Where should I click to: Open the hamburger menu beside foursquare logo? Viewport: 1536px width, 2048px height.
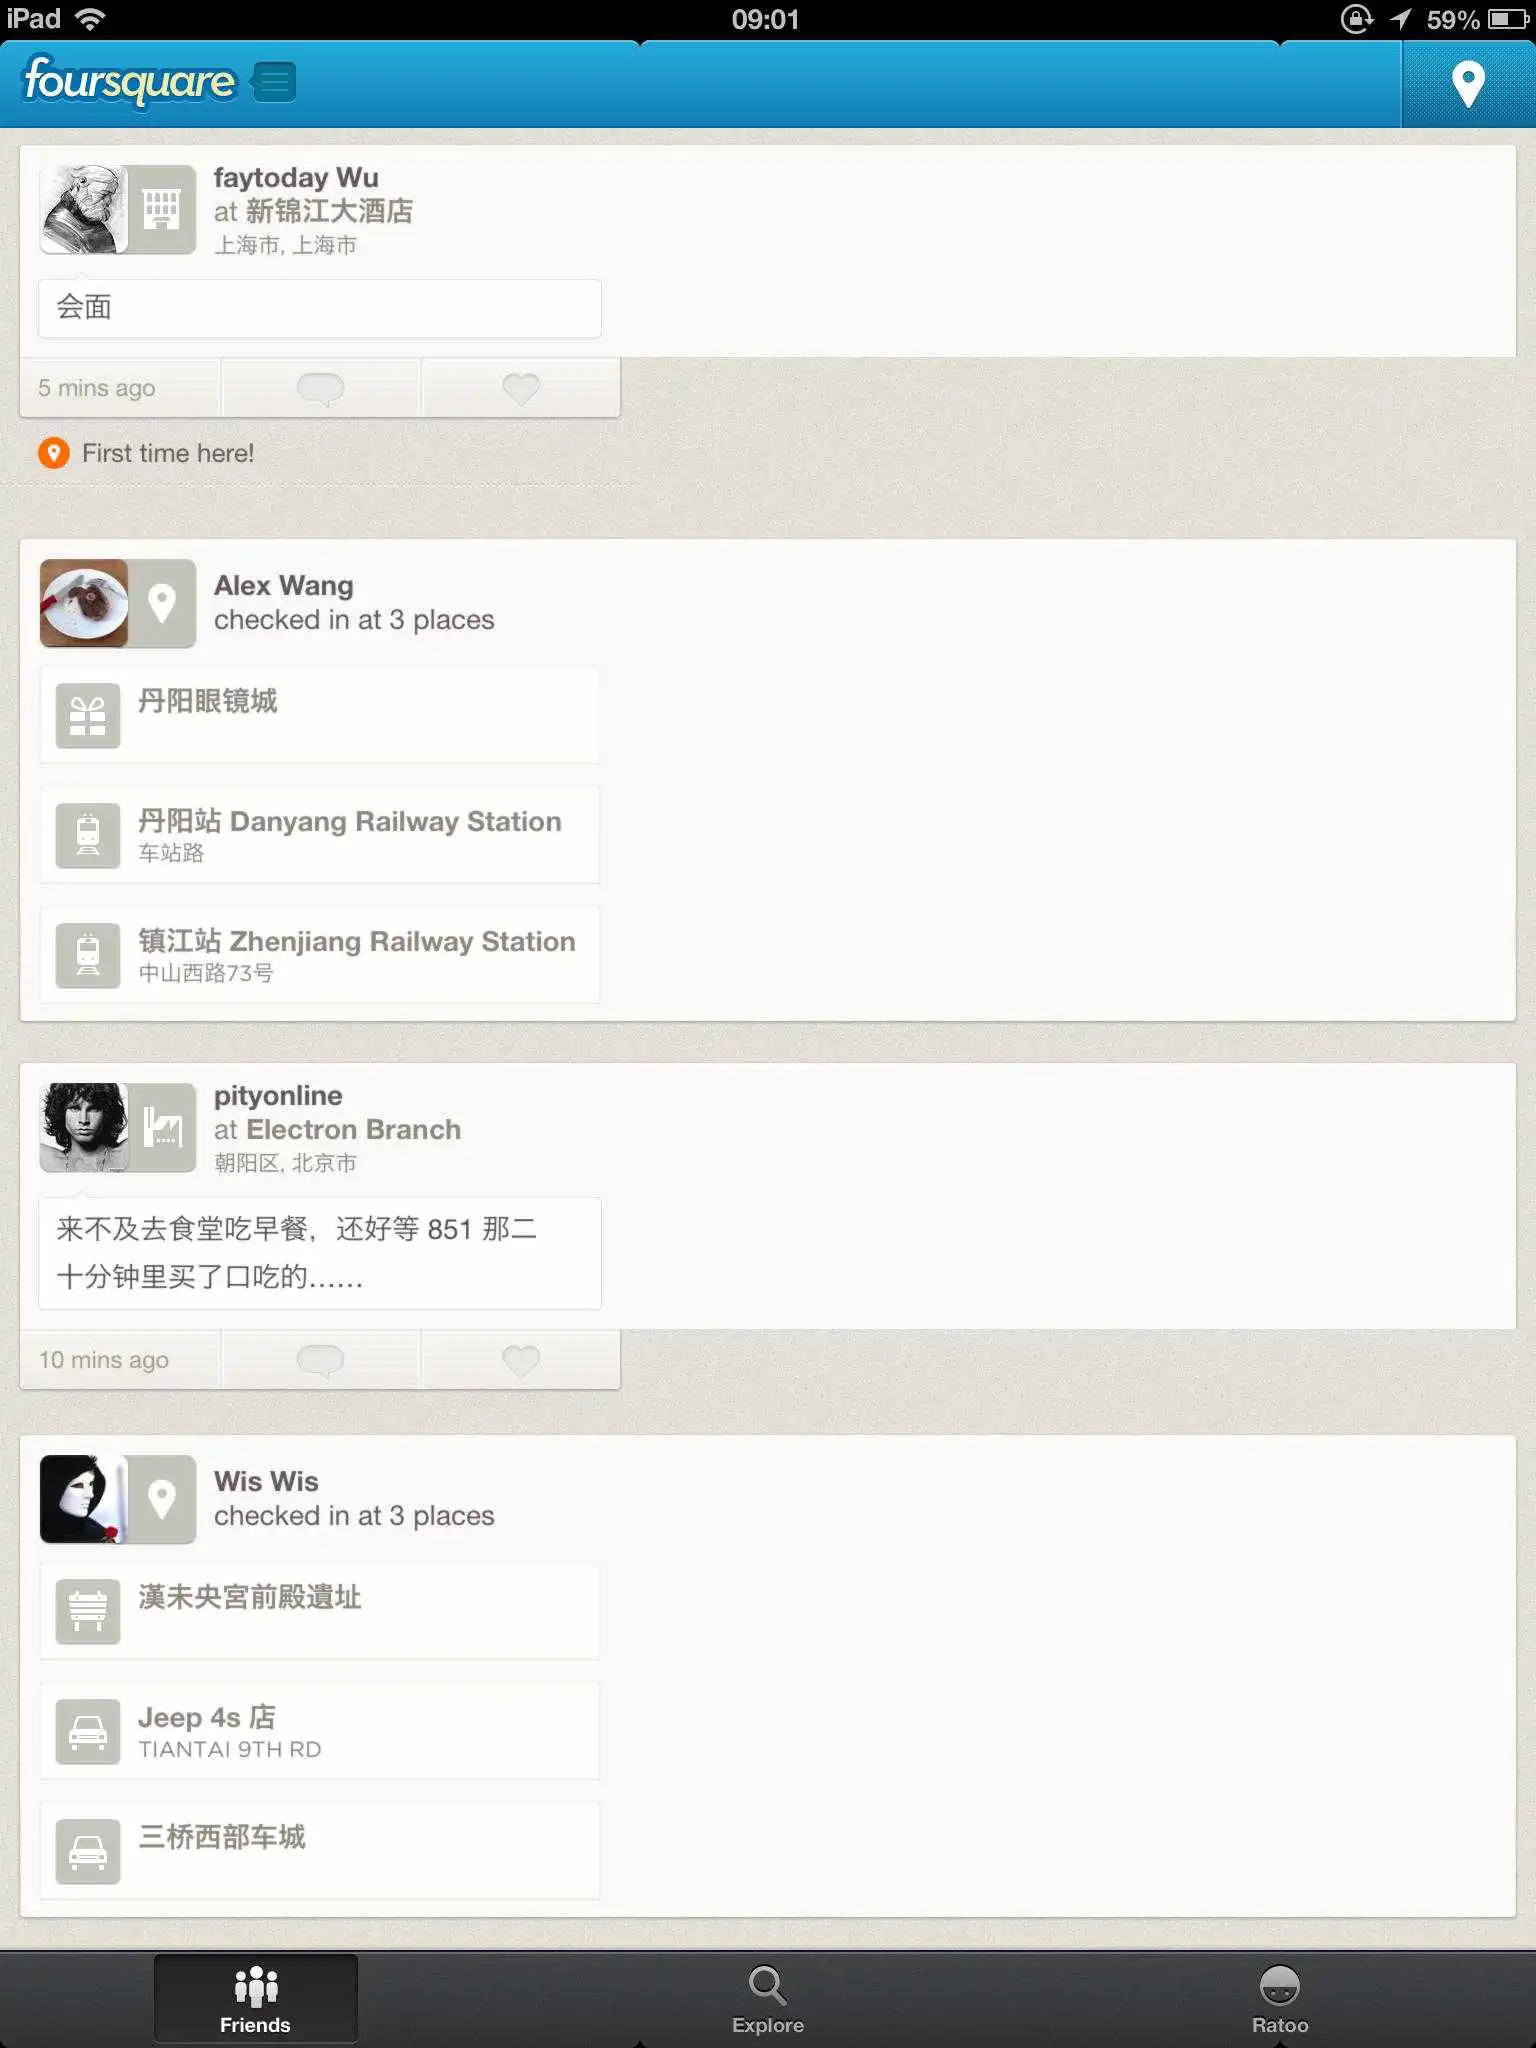point(273,82)
